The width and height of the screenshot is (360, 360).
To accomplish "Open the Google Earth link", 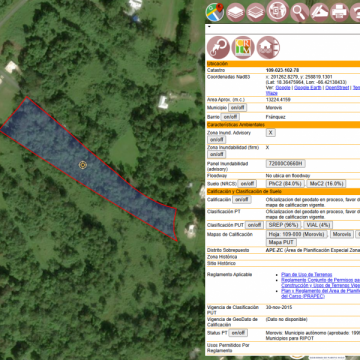I will coord(308,88).
